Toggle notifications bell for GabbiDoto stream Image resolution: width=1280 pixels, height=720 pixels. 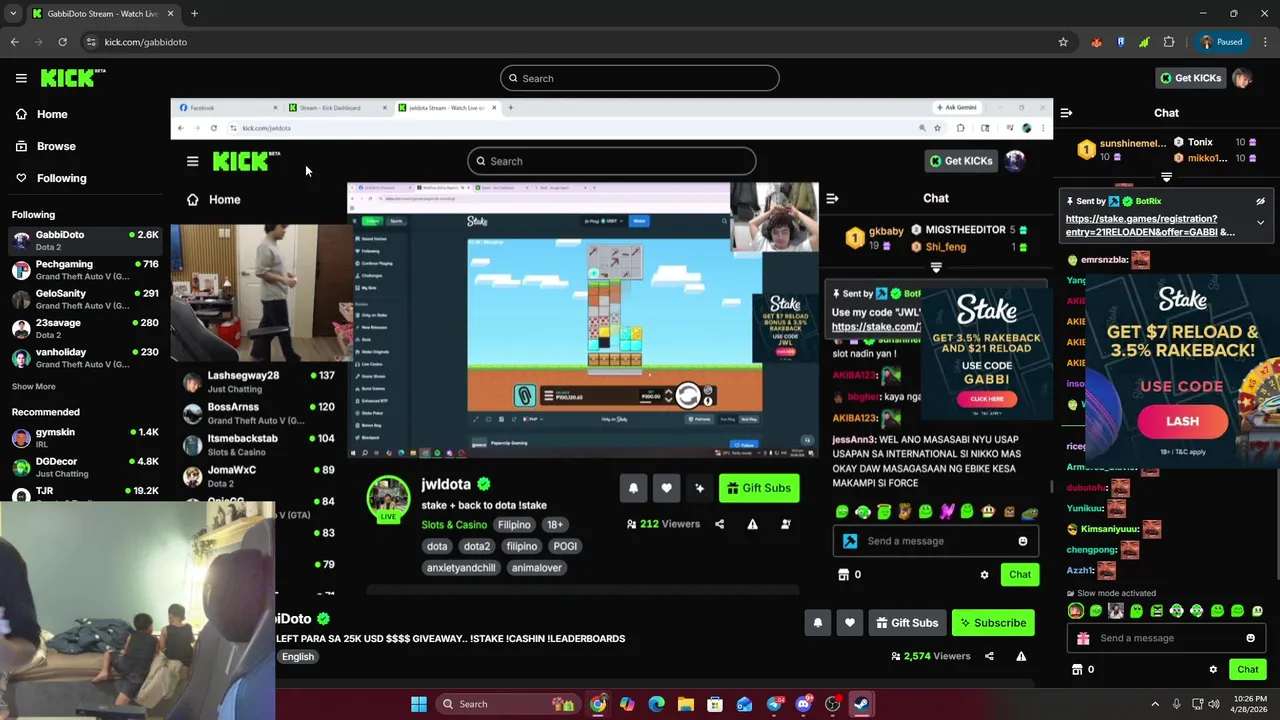click(817, 623)
